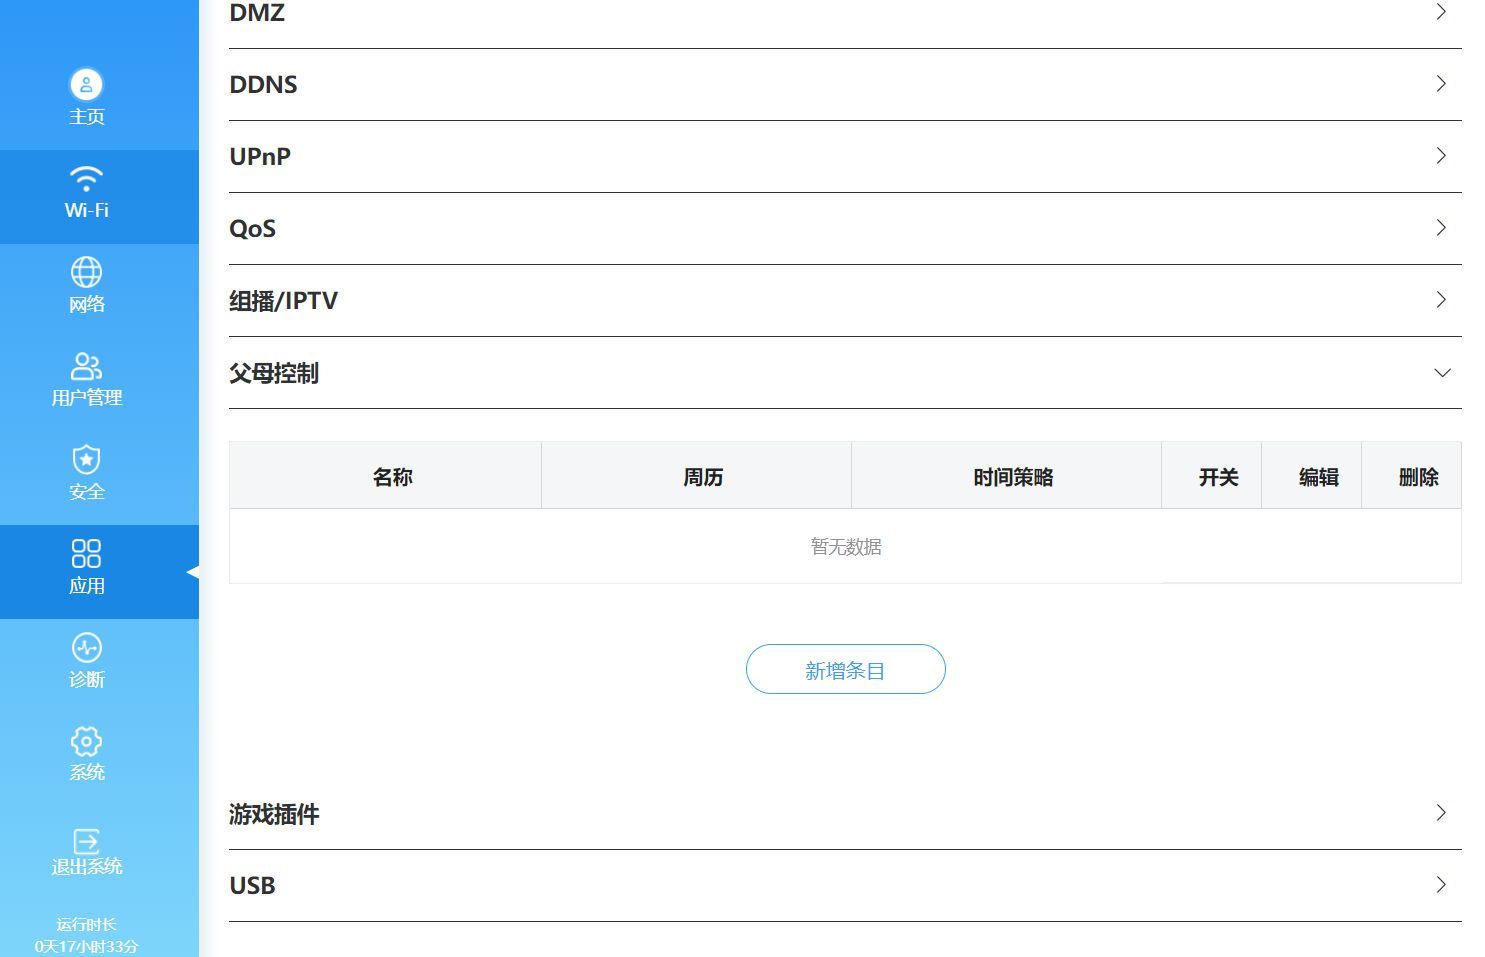This screenshot has height=957, width=1485.
Task: Expand the UPnP section arrow
Action: (x=1441, y=156)
